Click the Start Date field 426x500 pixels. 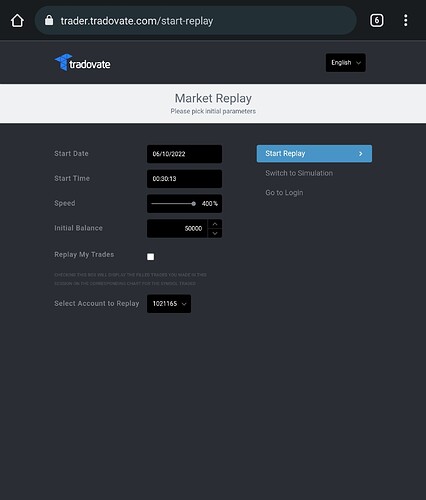(x=184, y=154)
